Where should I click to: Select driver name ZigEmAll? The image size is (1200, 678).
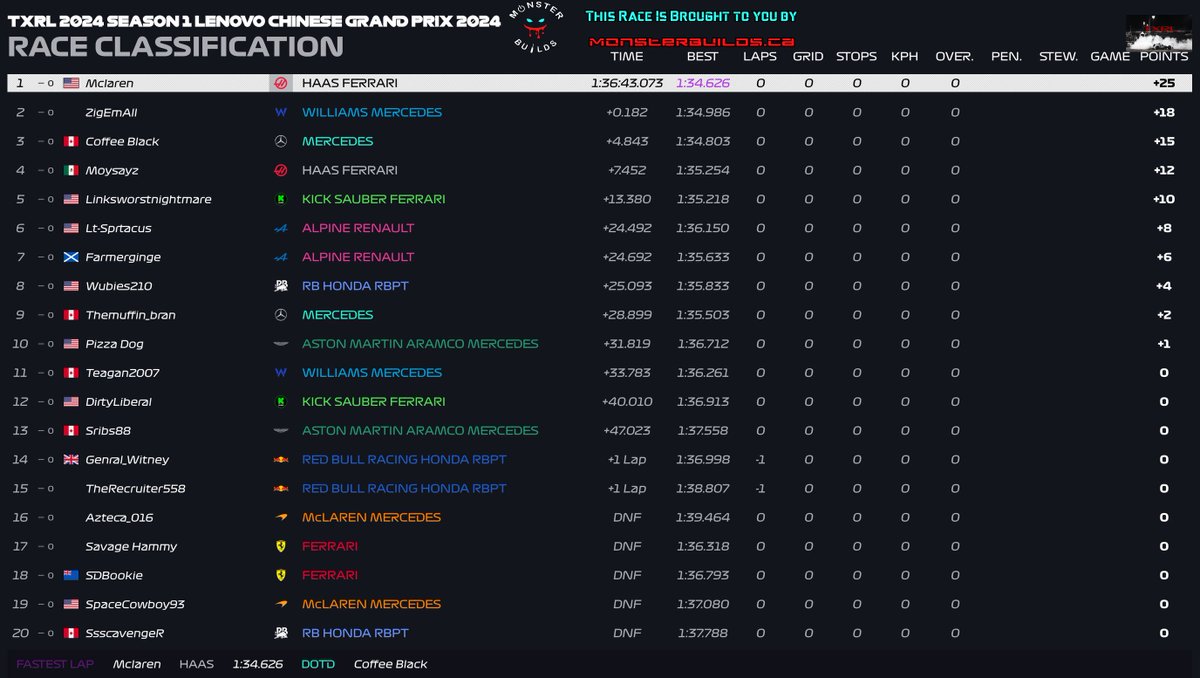111,113
